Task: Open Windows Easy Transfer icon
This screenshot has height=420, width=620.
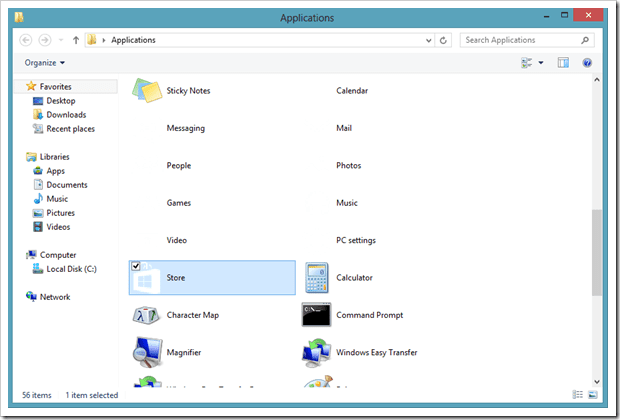Action: pyautogui.click(x=316, y=352)
